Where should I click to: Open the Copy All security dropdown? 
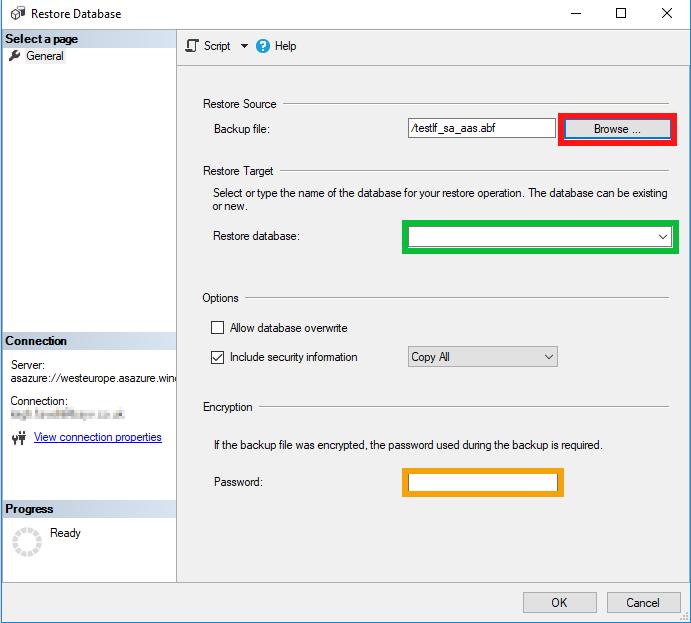(x=548, y=357)
